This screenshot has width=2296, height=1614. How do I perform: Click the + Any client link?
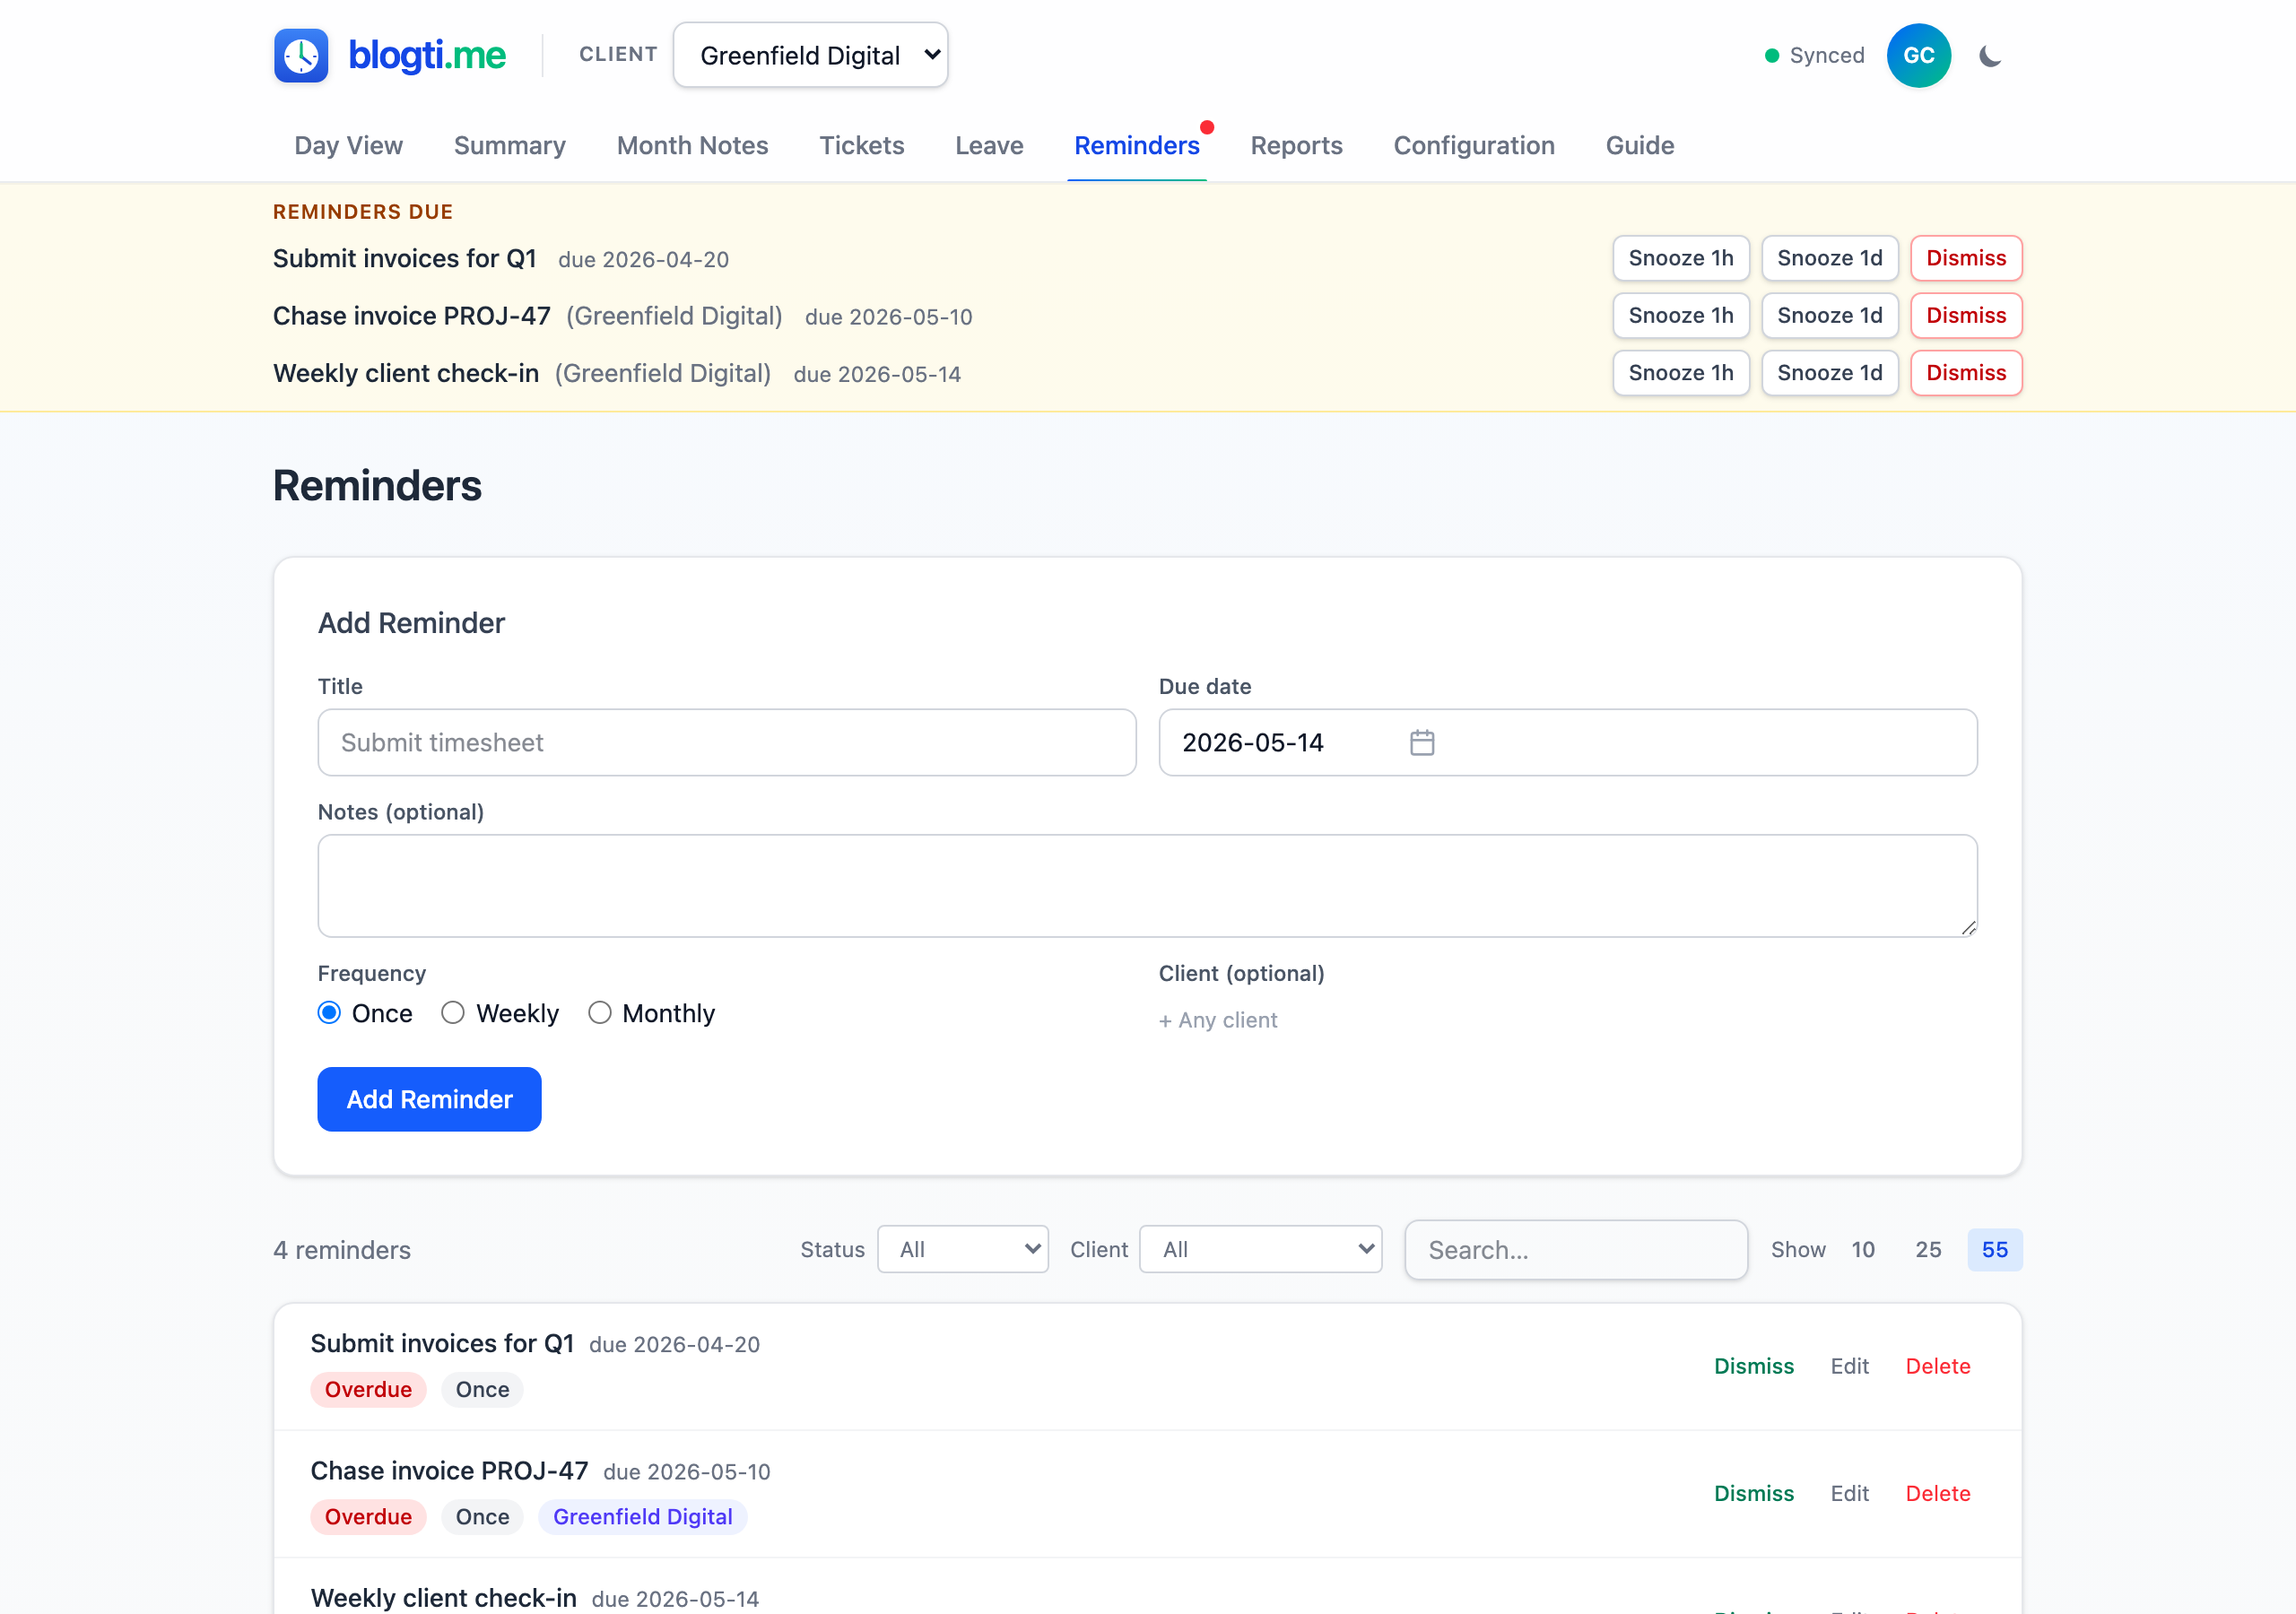click(x=1217, y=1020)
